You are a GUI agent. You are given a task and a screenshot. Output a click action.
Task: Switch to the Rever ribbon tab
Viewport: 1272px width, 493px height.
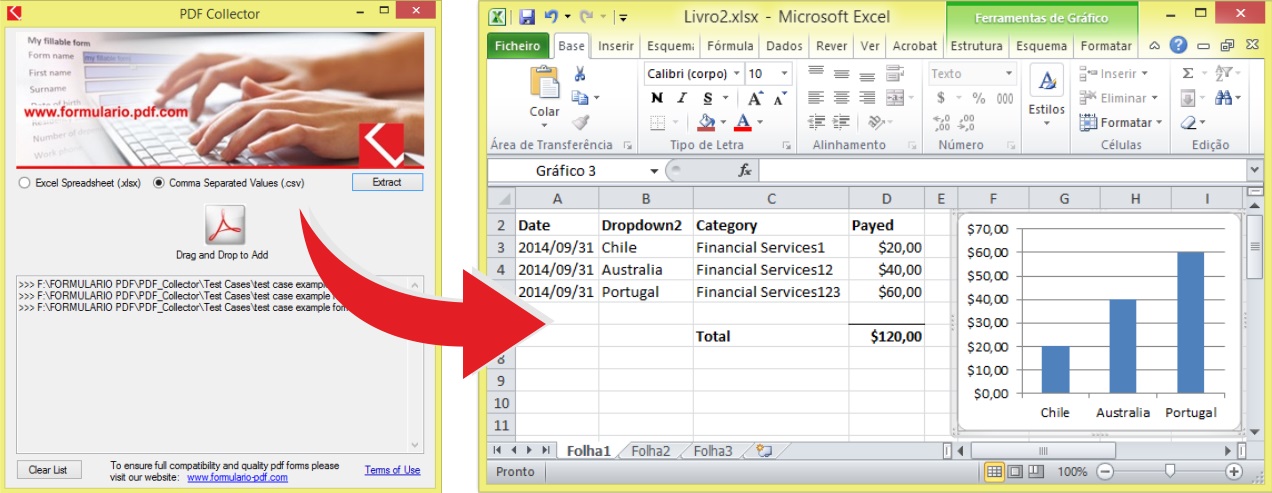(x=832, y=46)
